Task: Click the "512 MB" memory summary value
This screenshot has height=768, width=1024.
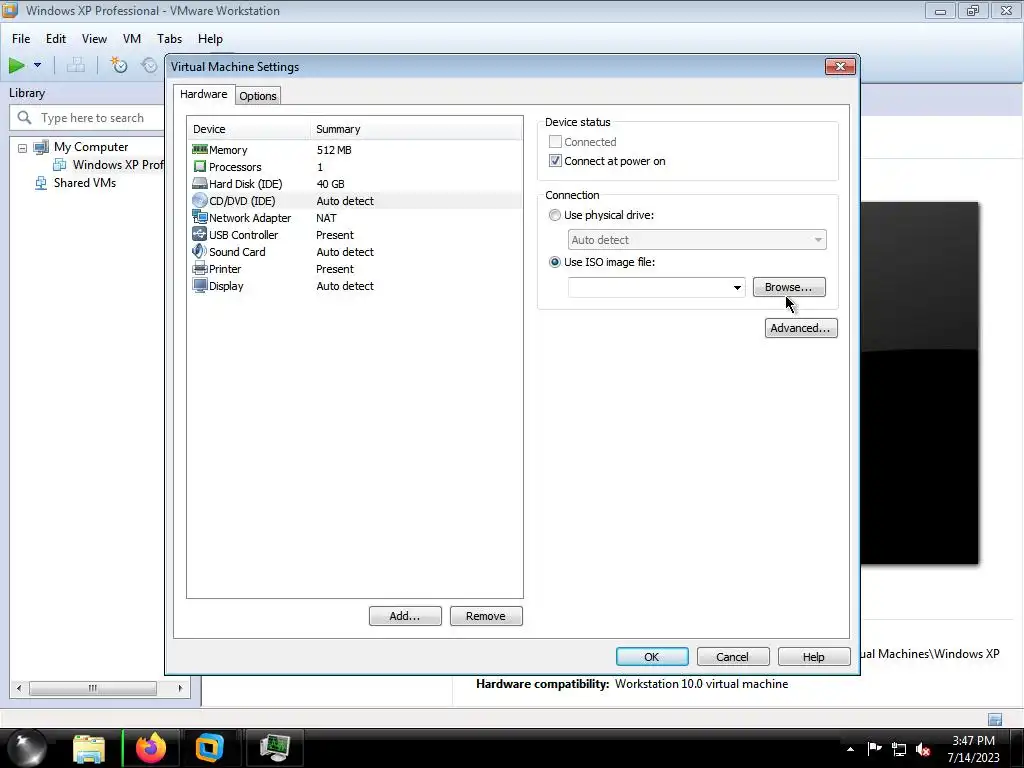Action: click(x=334, y=150)
